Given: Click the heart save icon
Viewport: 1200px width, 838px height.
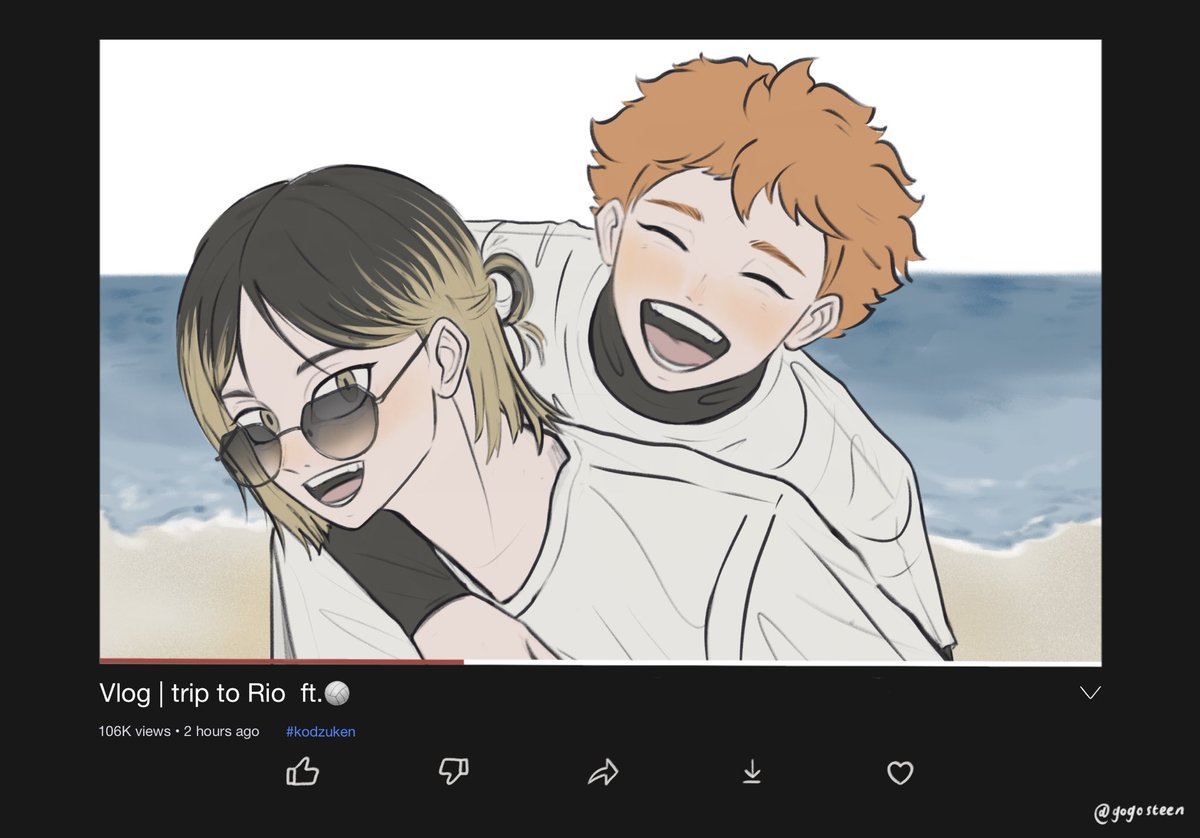Looking at the screenshot, I should click(x=901, y=772).
